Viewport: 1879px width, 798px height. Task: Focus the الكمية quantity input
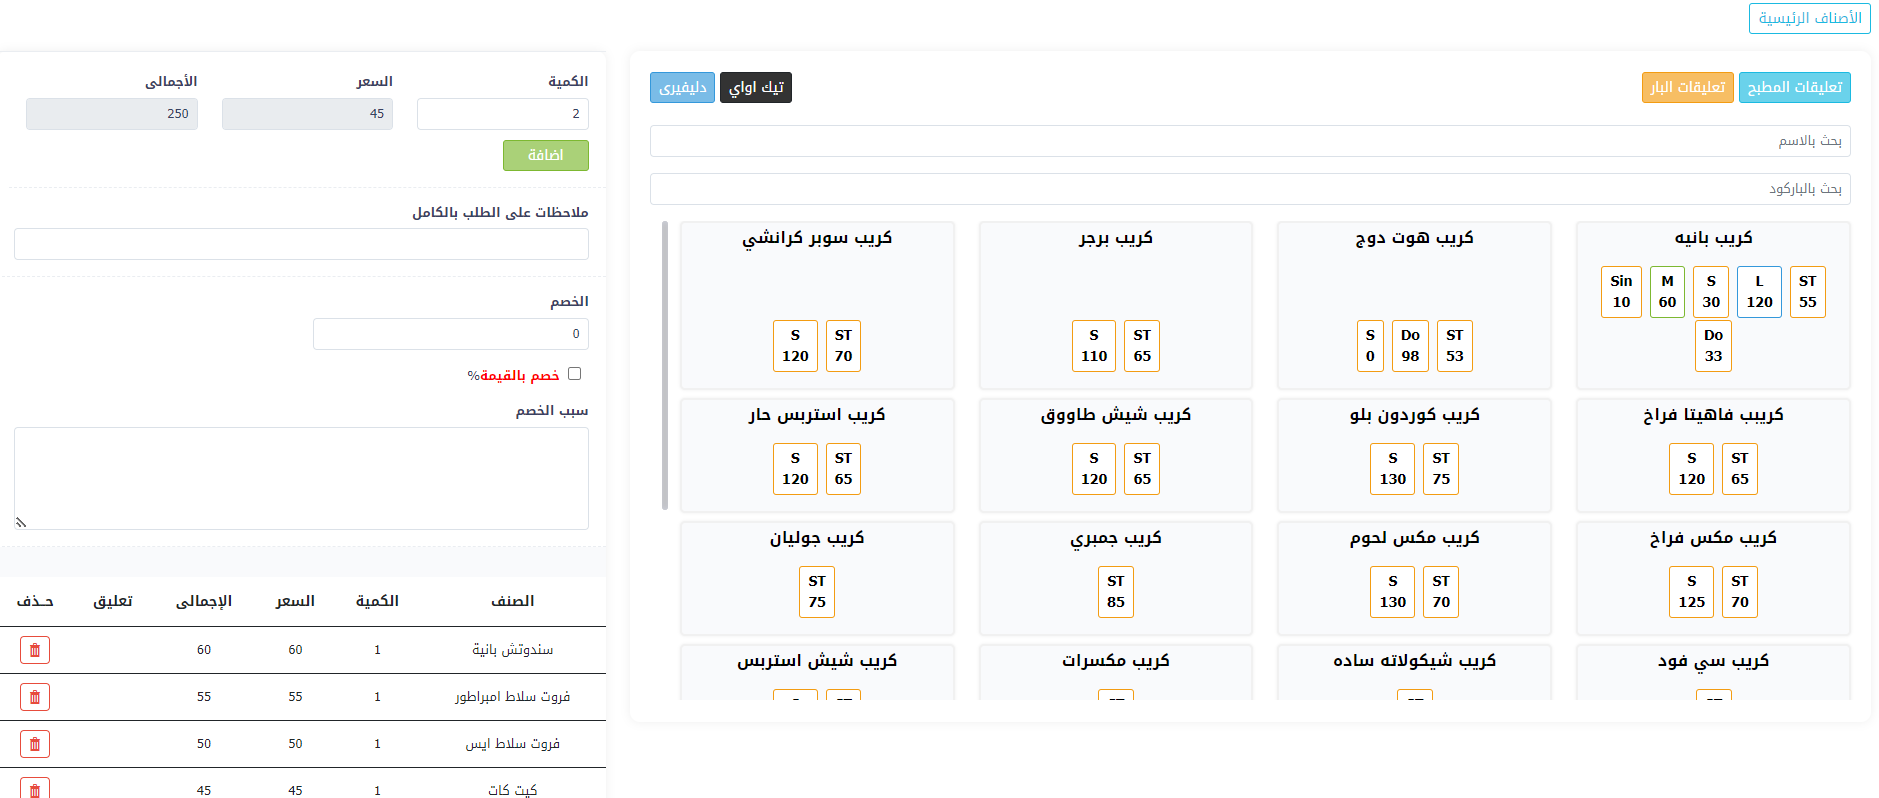[x=502, y=114]
